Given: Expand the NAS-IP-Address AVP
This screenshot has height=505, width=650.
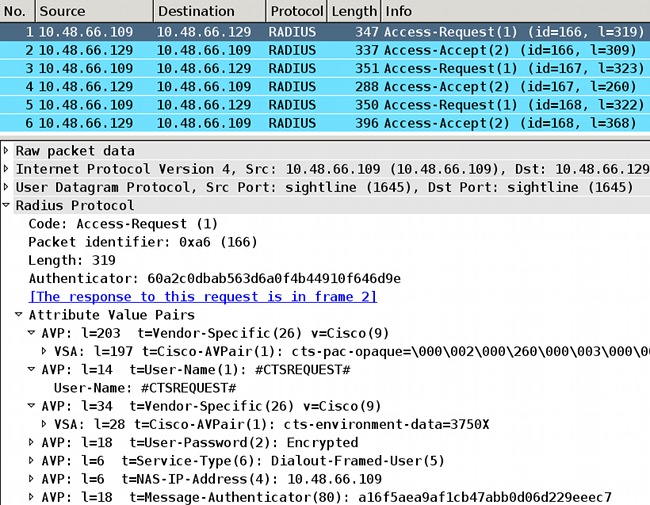Looking at the screenshot, I should (x=32, y=478).
